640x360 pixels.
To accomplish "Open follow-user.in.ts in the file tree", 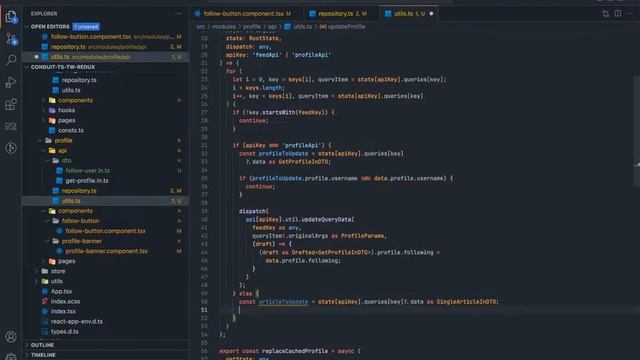I will click(x=105, y=171).
